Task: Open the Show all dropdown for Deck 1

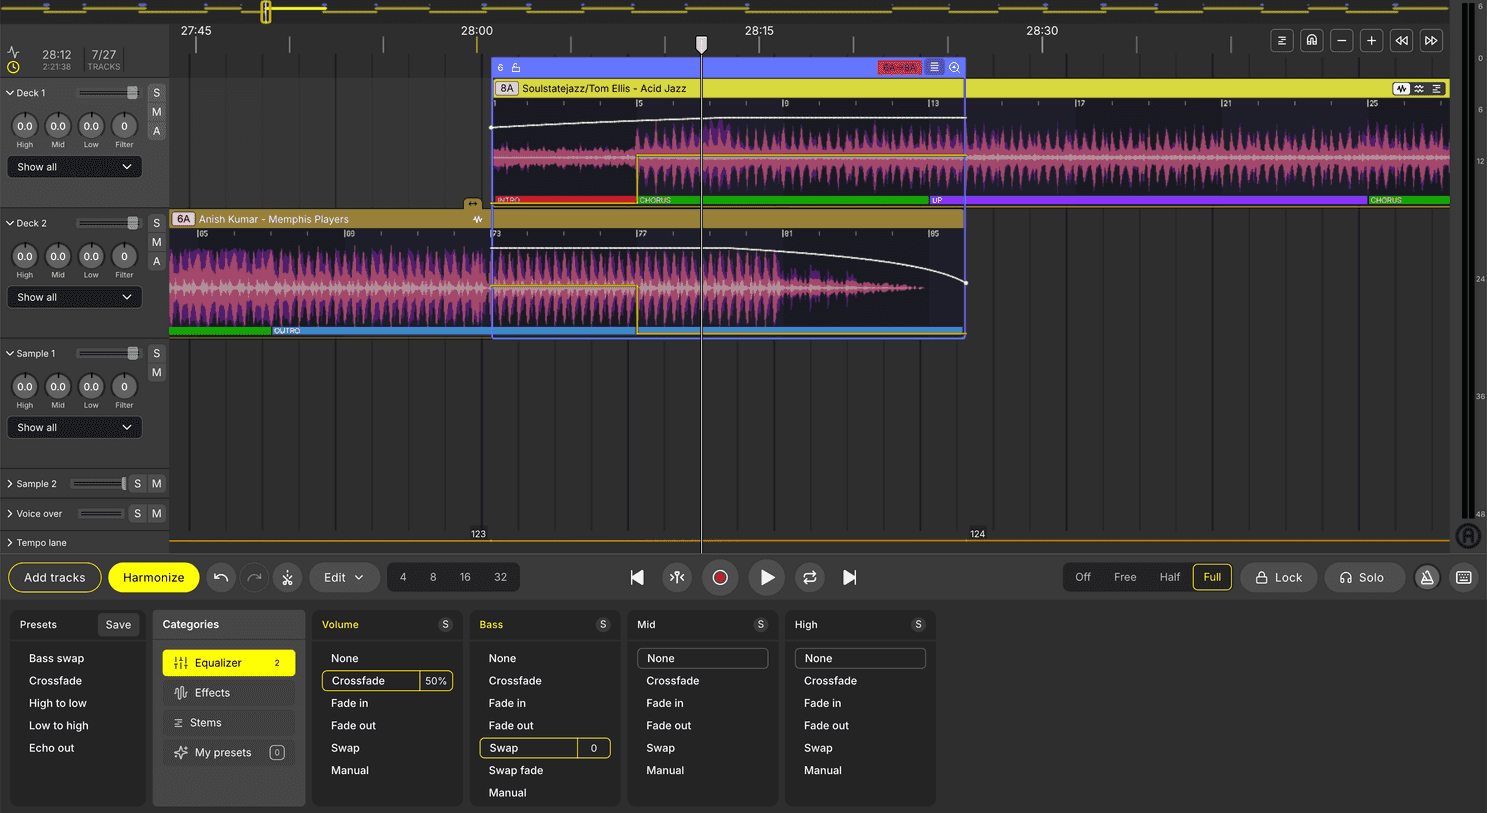Action: [x=74, y=166]
